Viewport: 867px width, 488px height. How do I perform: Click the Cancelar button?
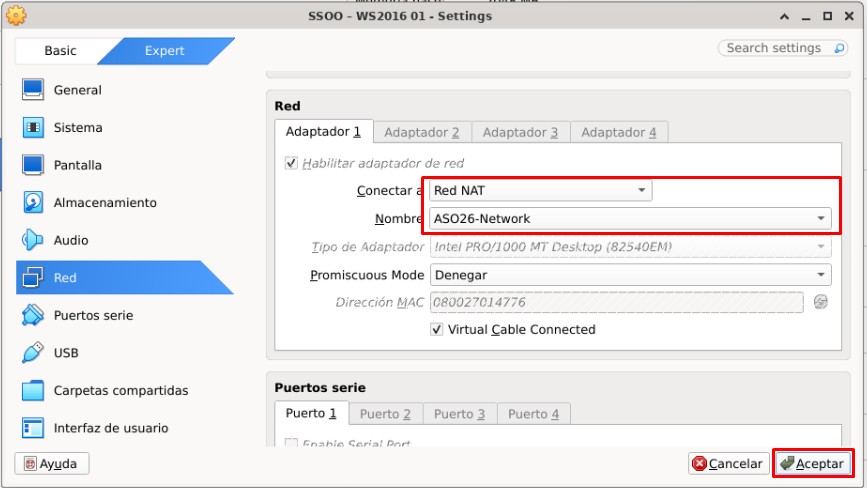click(x=729, y=464)
